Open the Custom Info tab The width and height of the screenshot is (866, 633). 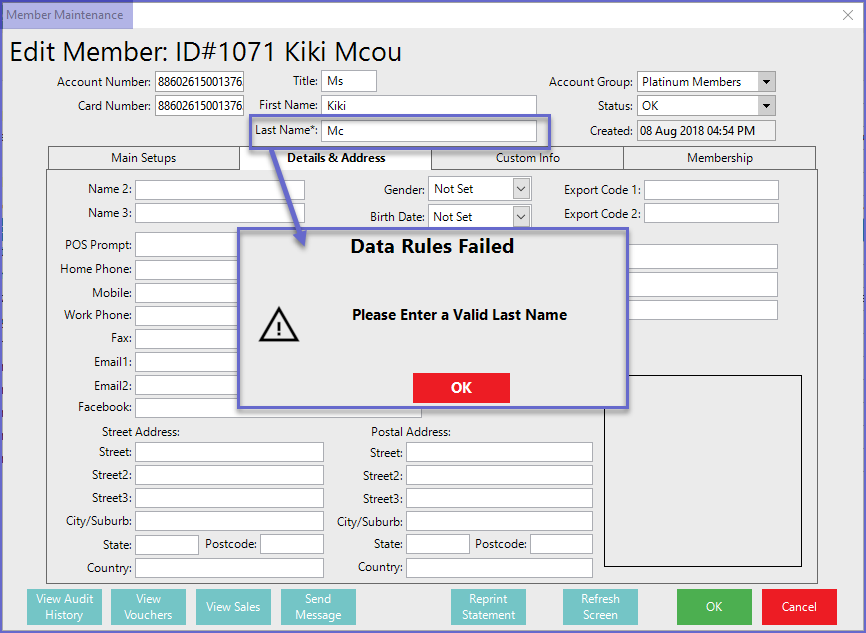click(x=527, y=158)
